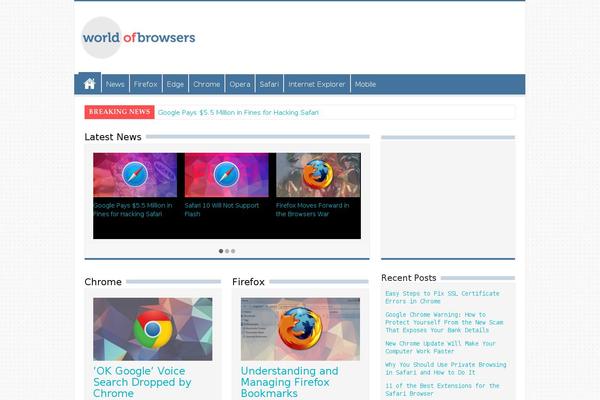Open Safari 10 Flash article thumbnail
This screenshot has width=600, height=400.
[227, 175]
